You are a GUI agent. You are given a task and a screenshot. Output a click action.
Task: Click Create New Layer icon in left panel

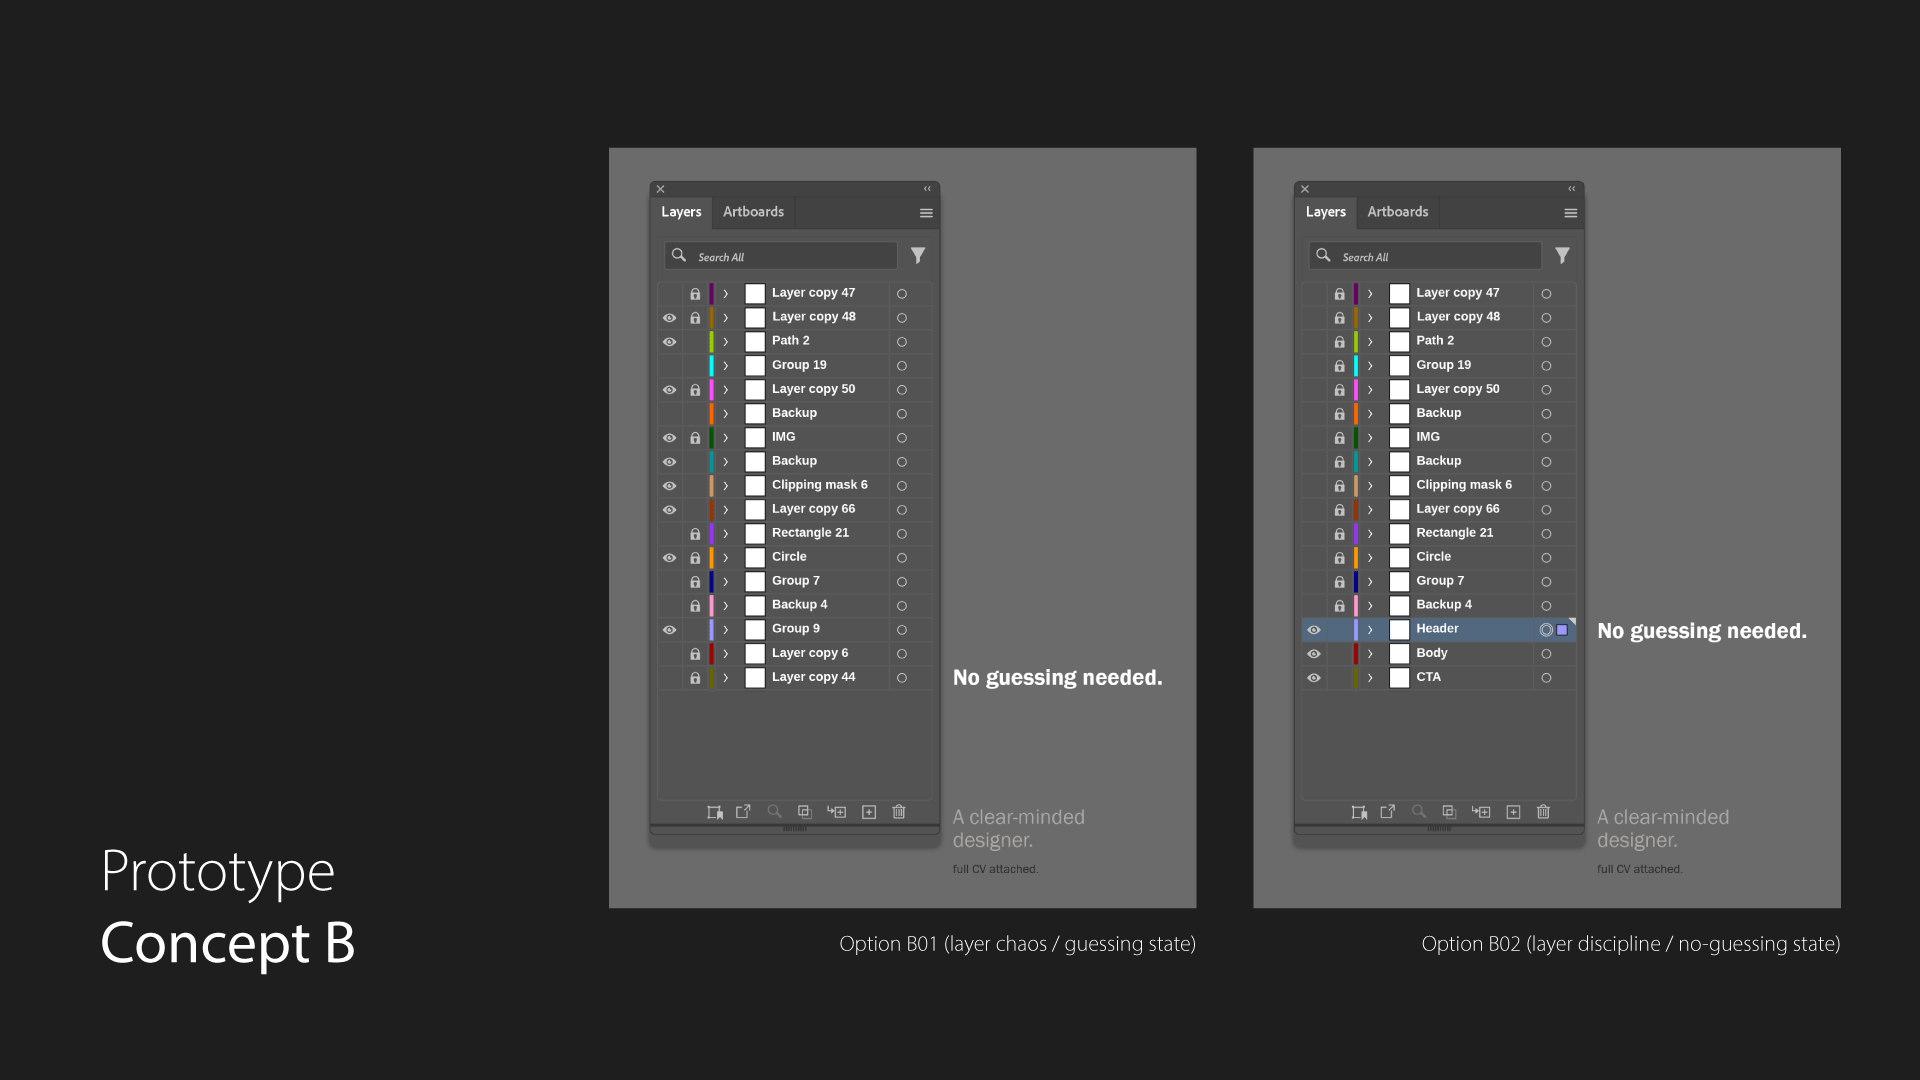[869, 812]
